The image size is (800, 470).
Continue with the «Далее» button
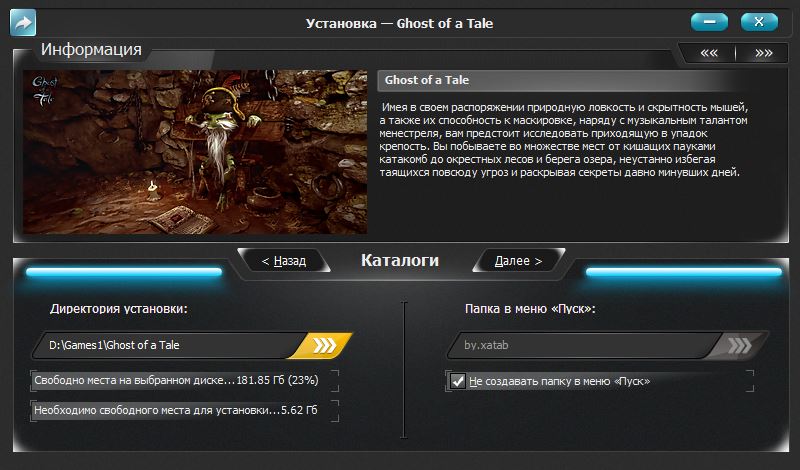pyautogui.click(x=518, y=261)
